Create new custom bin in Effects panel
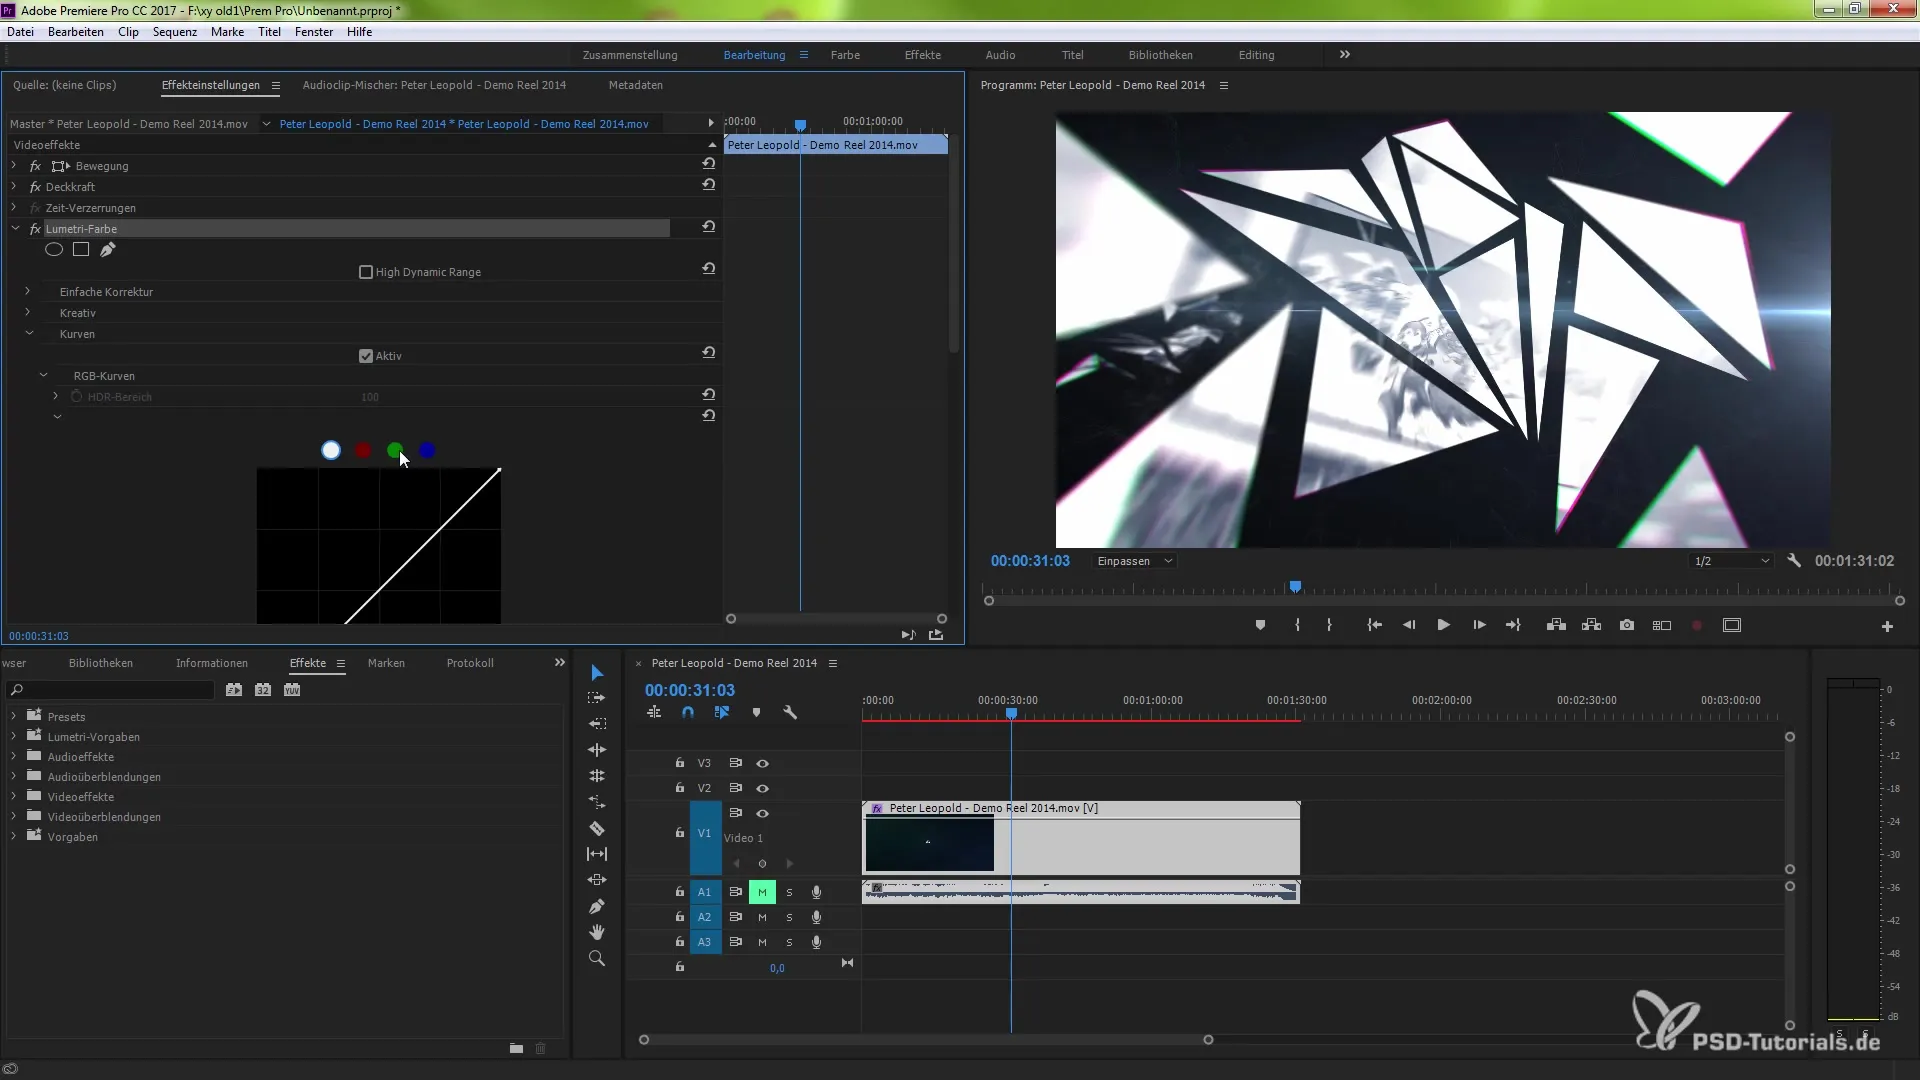Image resolution: width=1920 pixels, height=1080 pixels. pyautogui.click(x=516, y=1048)
